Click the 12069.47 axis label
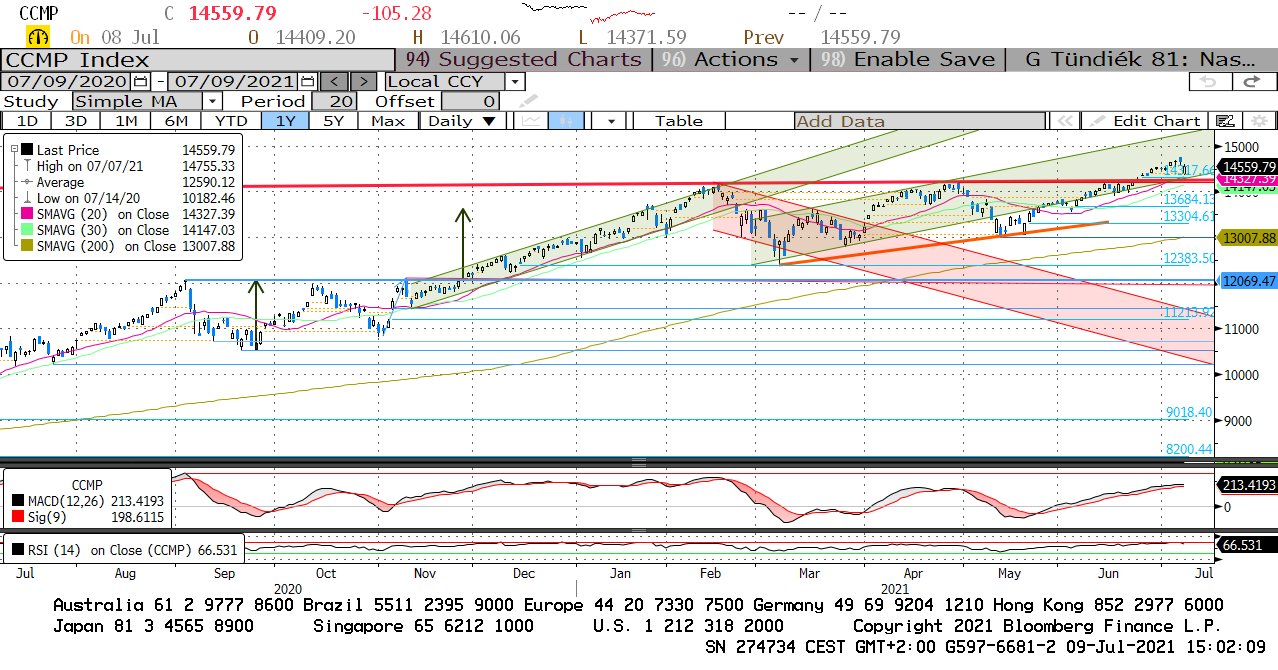1278x670 pixels. coord(1249,281)
